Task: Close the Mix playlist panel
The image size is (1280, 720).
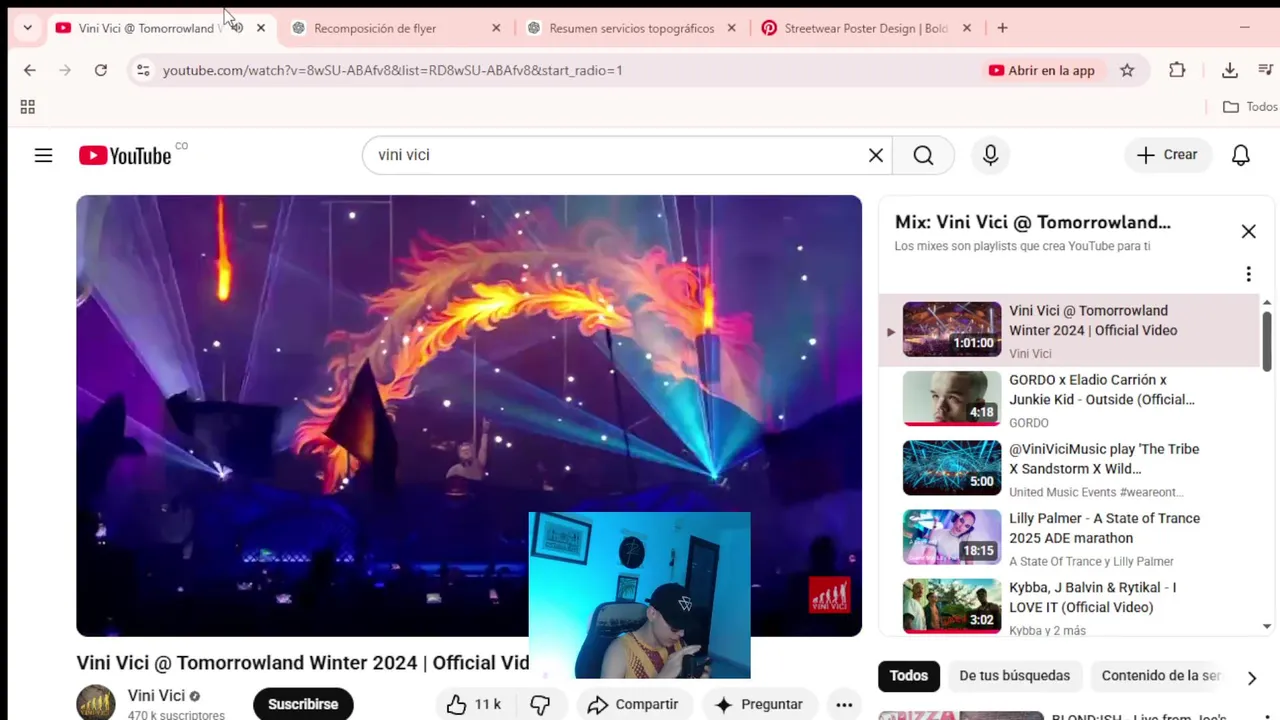Action: 1248,231
